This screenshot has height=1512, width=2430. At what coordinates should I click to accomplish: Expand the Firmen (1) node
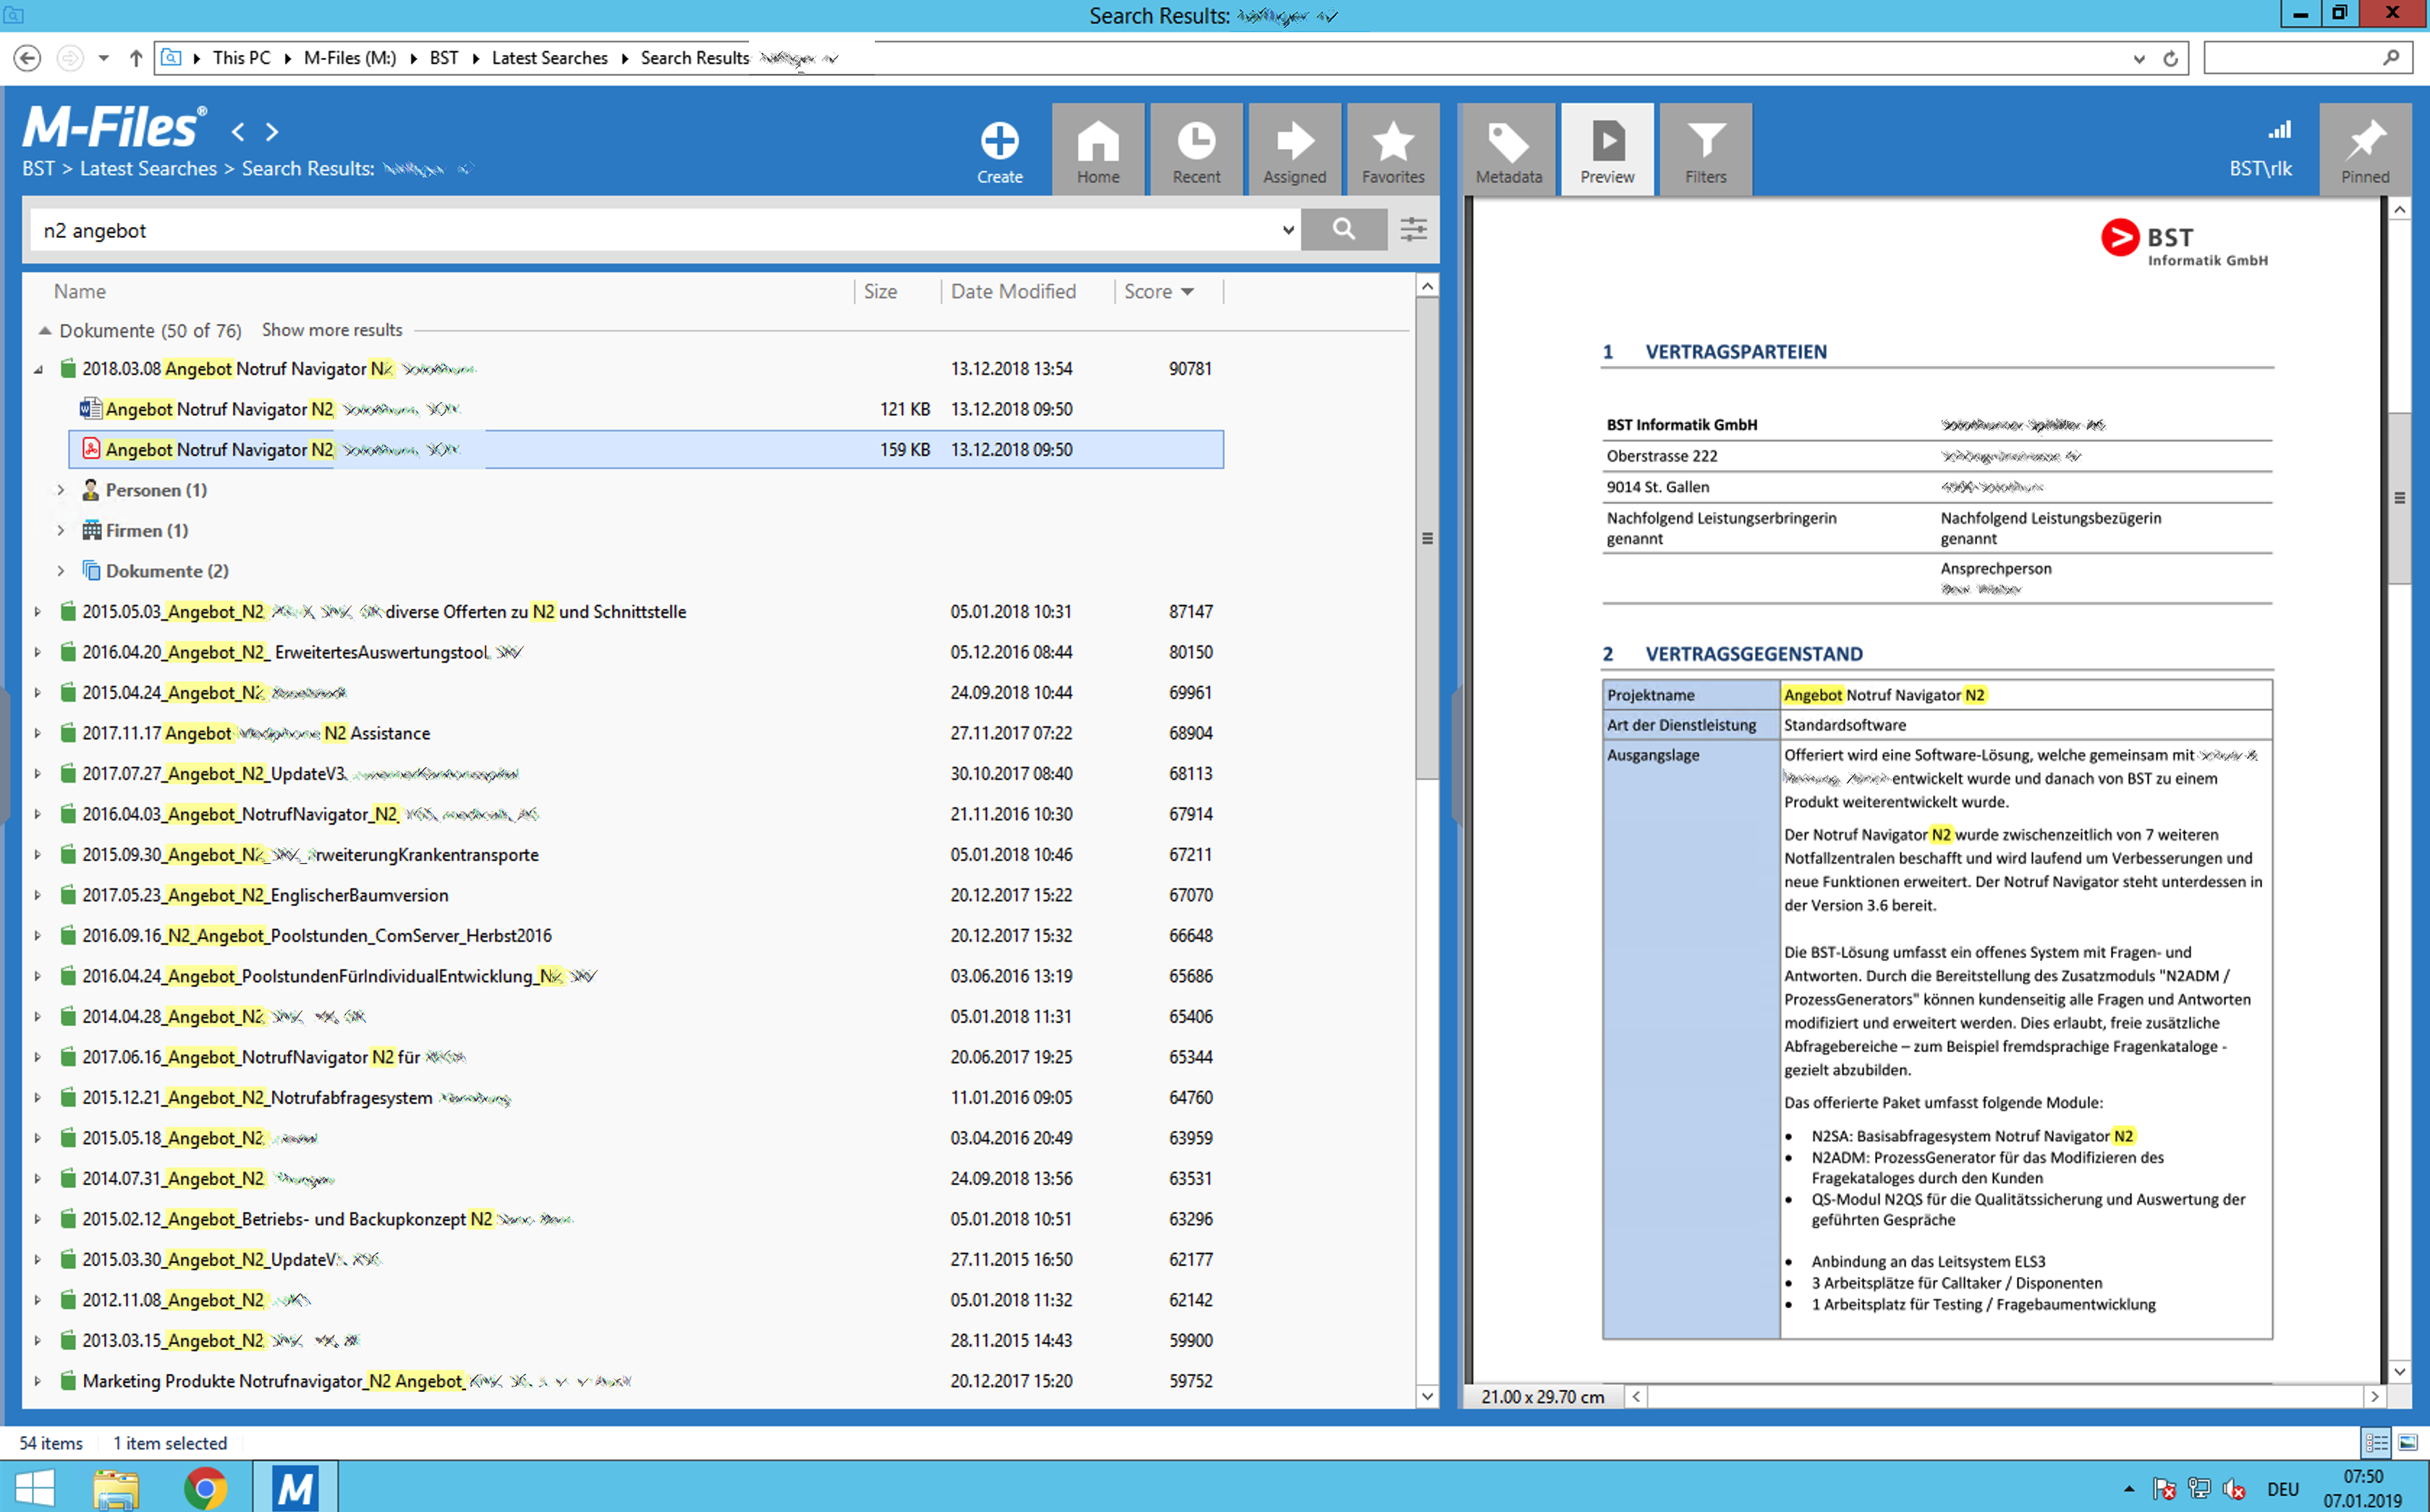[60, 530]
